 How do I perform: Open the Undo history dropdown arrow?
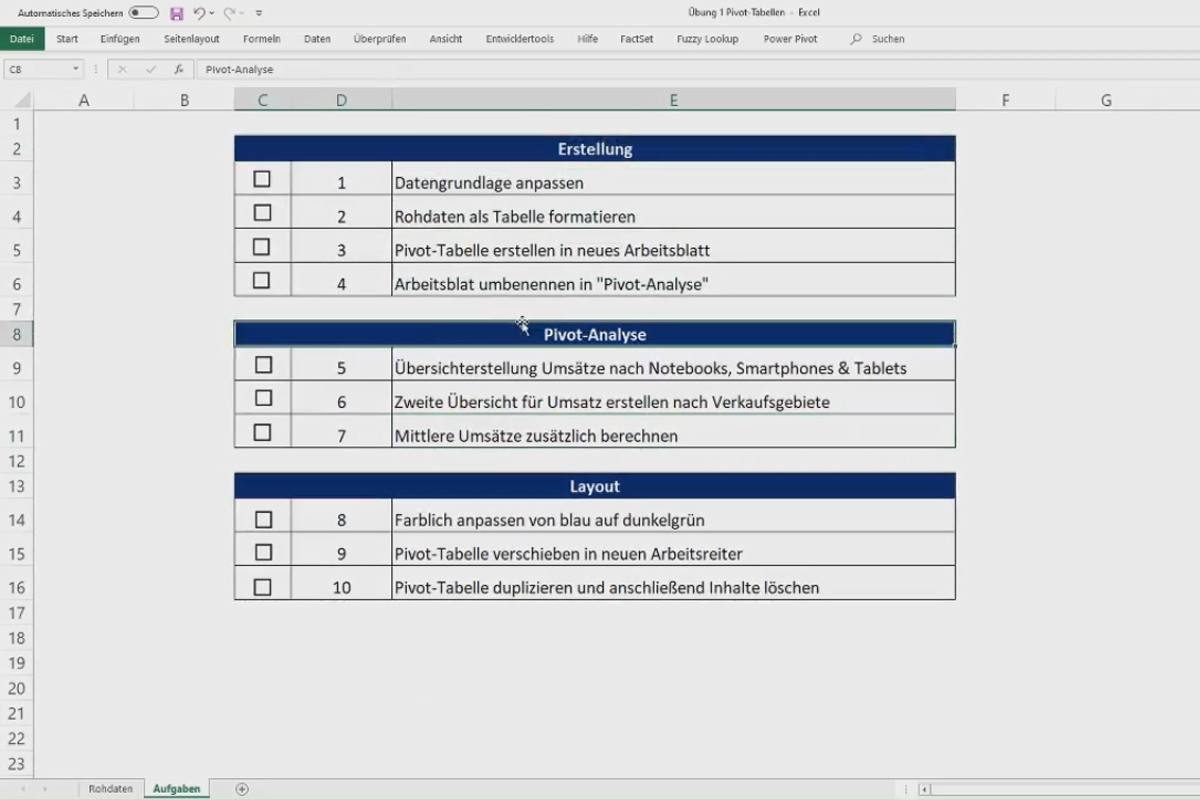click(212, 14)
